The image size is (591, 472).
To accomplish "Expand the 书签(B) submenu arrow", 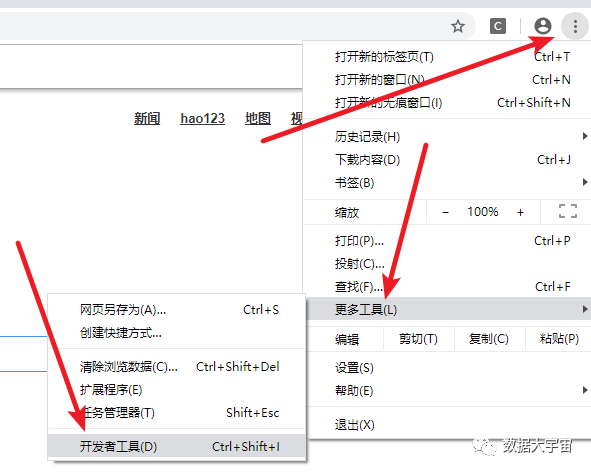I will click(x=585, y=182).
